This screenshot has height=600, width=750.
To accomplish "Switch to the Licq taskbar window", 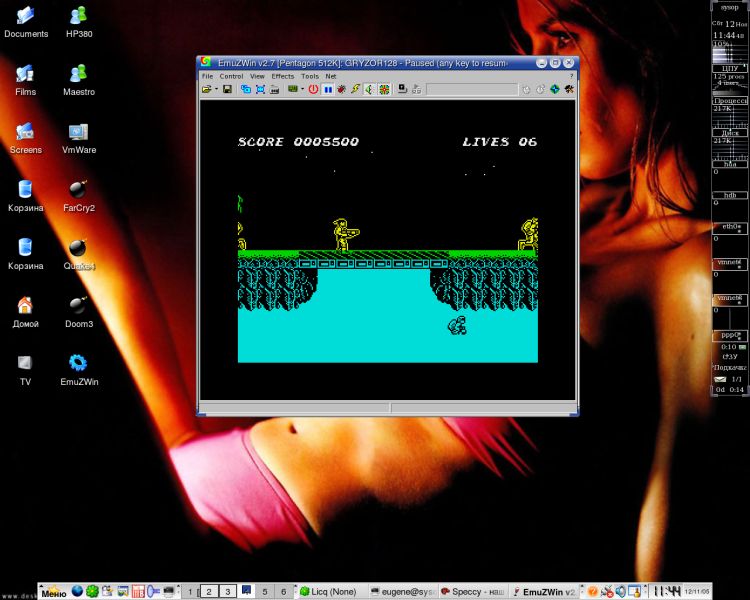I will (330, 591).
